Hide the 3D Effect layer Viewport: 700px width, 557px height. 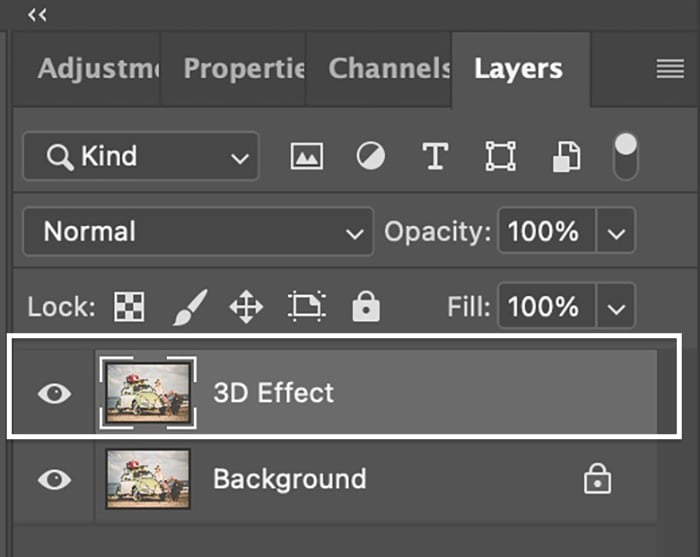point(54,393)
